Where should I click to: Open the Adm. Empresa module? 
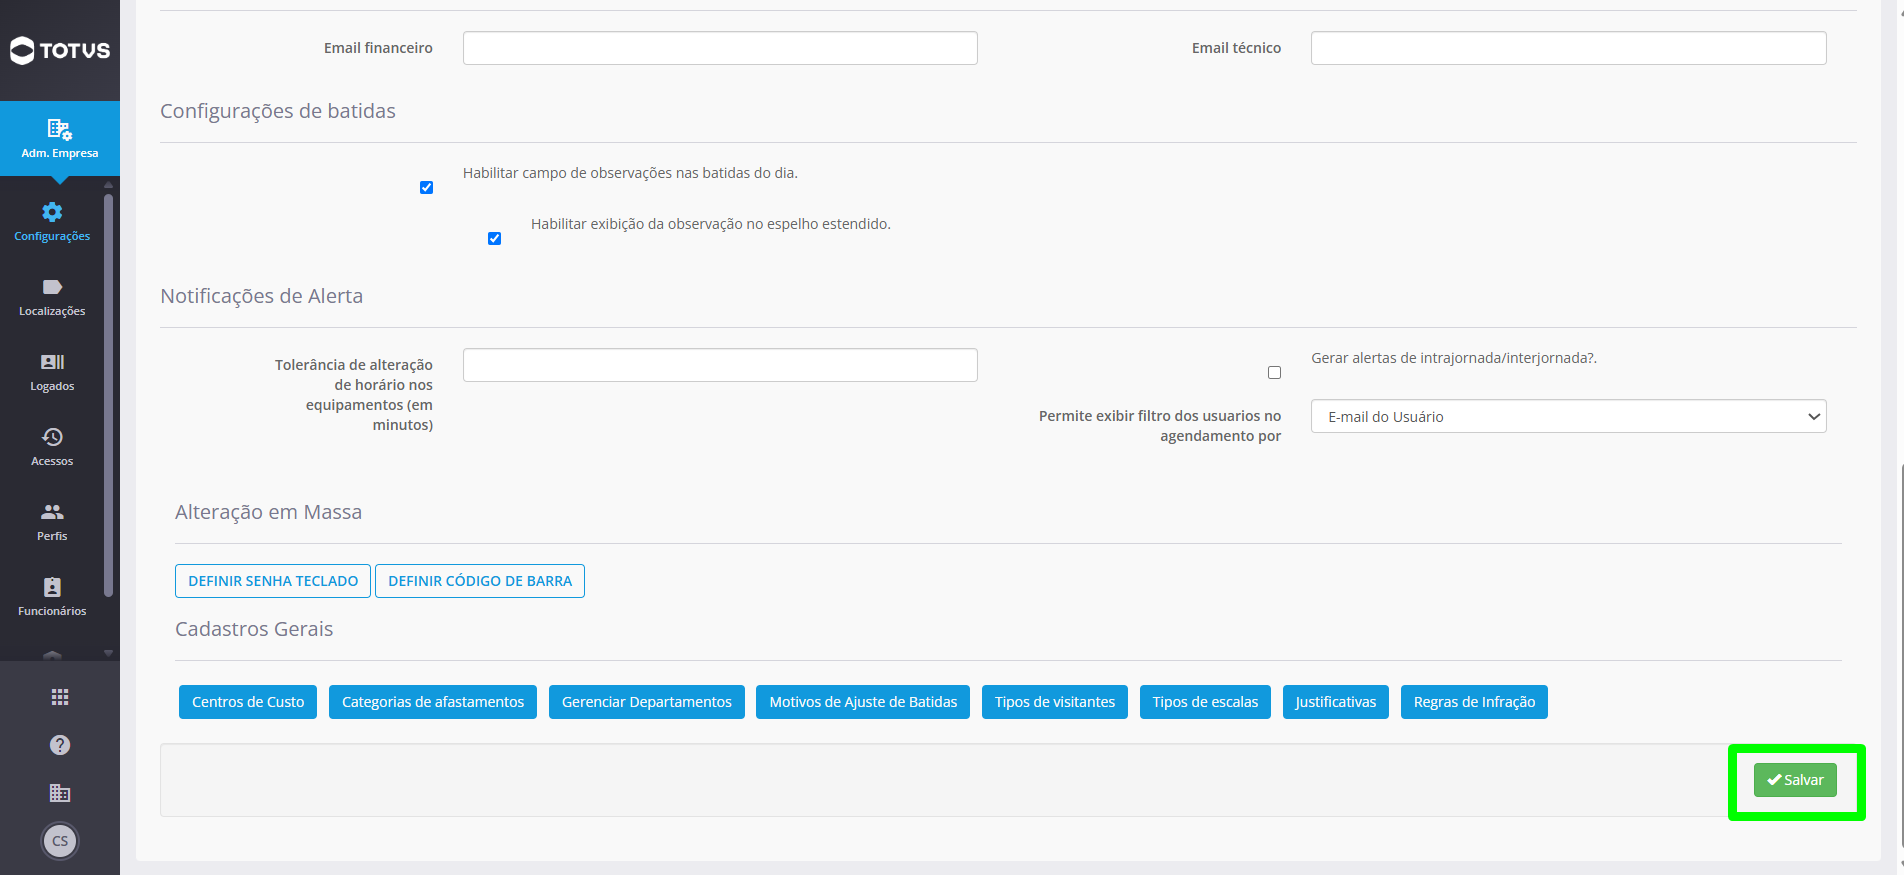60,138
